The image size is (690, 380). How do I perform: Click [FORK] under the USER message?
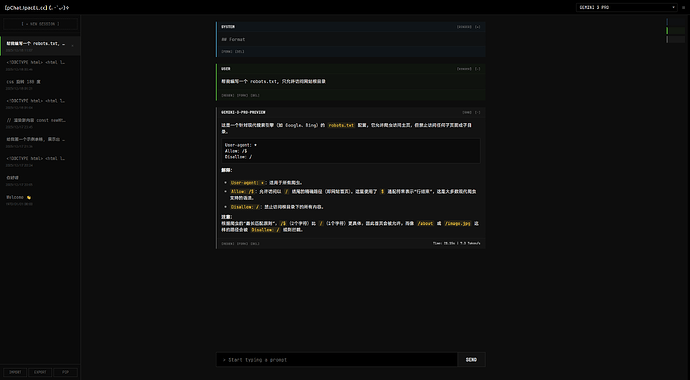[242, 95]
